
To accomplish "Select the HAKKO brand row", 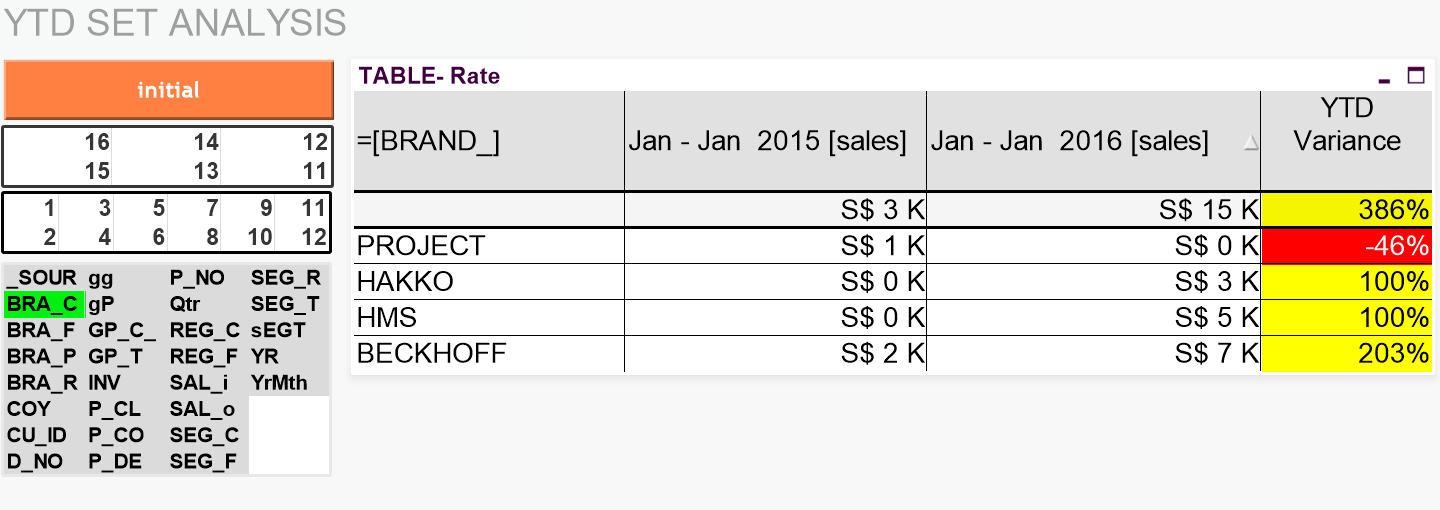I will pos(405,282).
